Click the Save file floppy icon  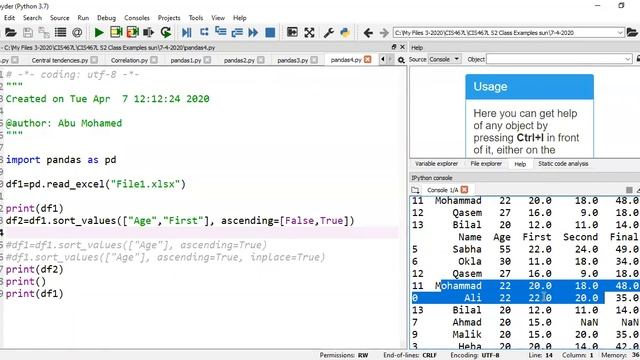28,32
